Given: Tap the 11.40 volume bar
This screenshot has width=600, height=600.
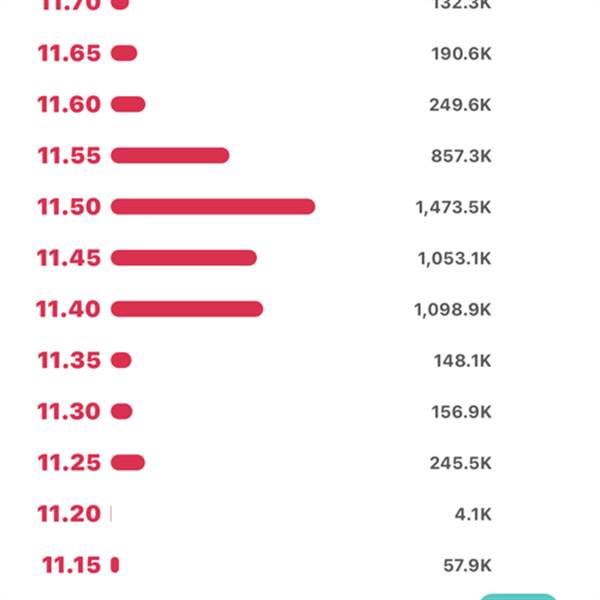Looking at the screenshot, I should coord(187,309).
